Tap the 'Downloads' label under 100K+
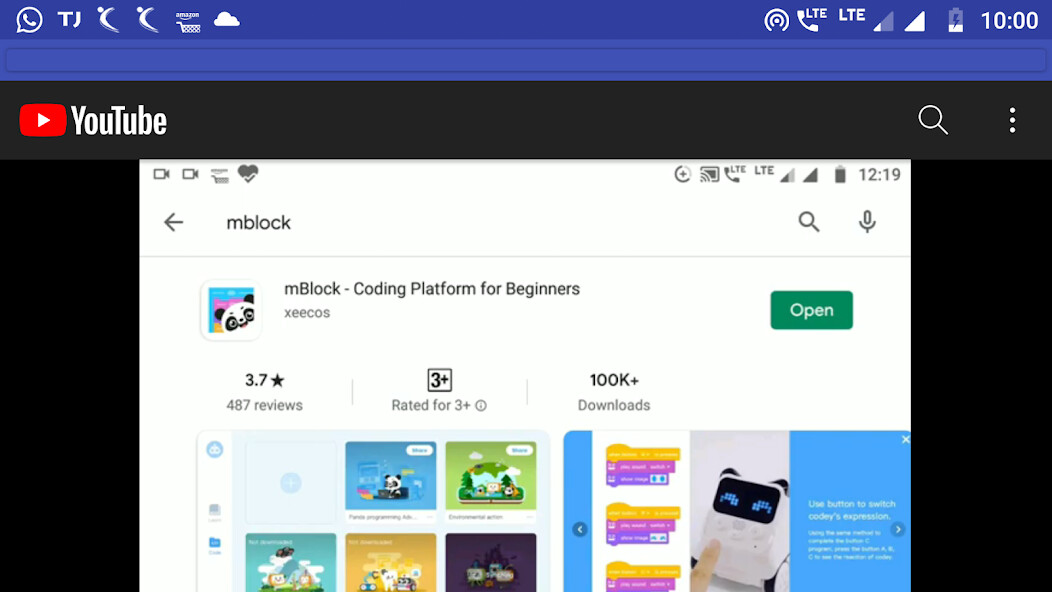 click(614, 405)
